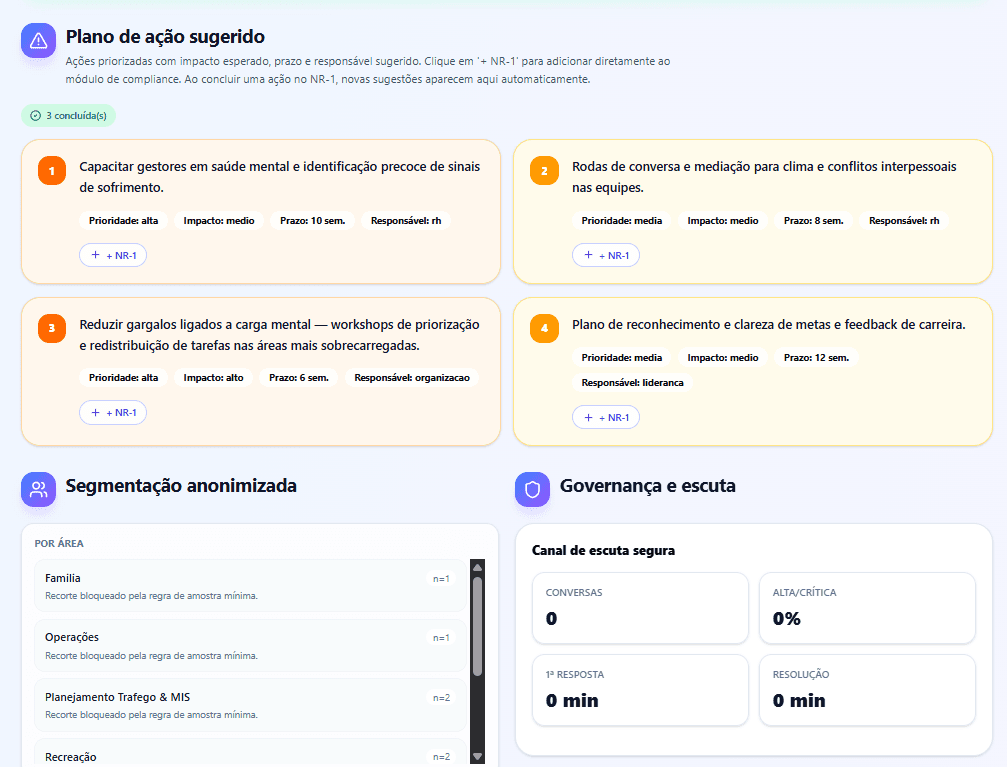
Task: Click the n=1 badge on Operações row
Action: point(441,638)
